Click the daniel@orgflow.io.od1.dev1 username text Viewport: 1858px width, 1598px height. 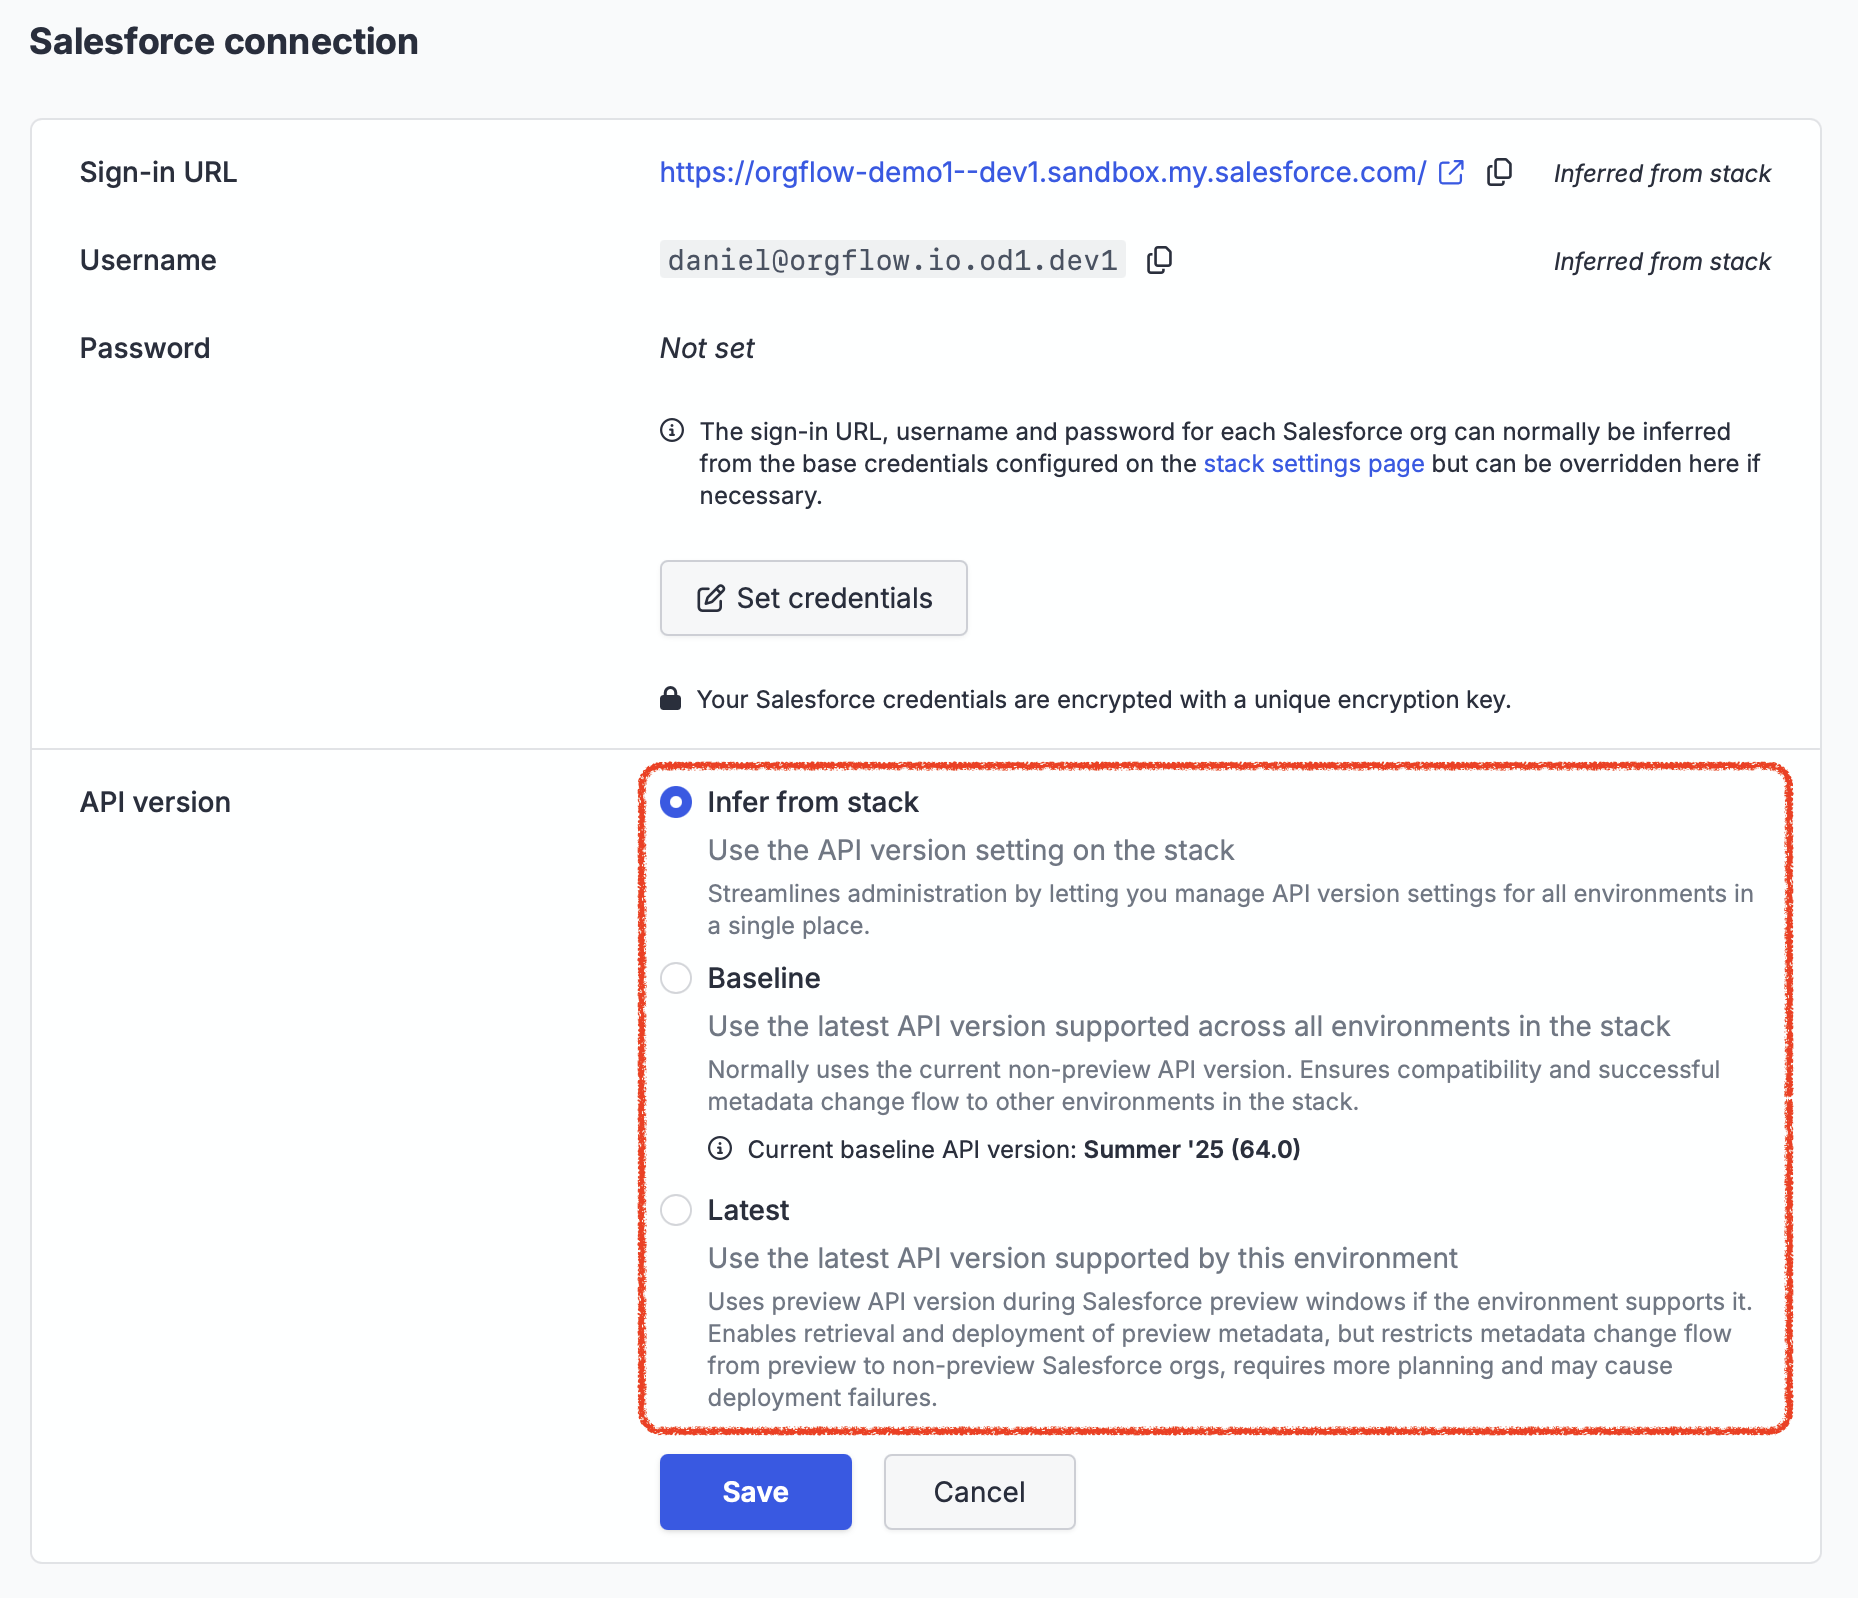click(892, 260)
